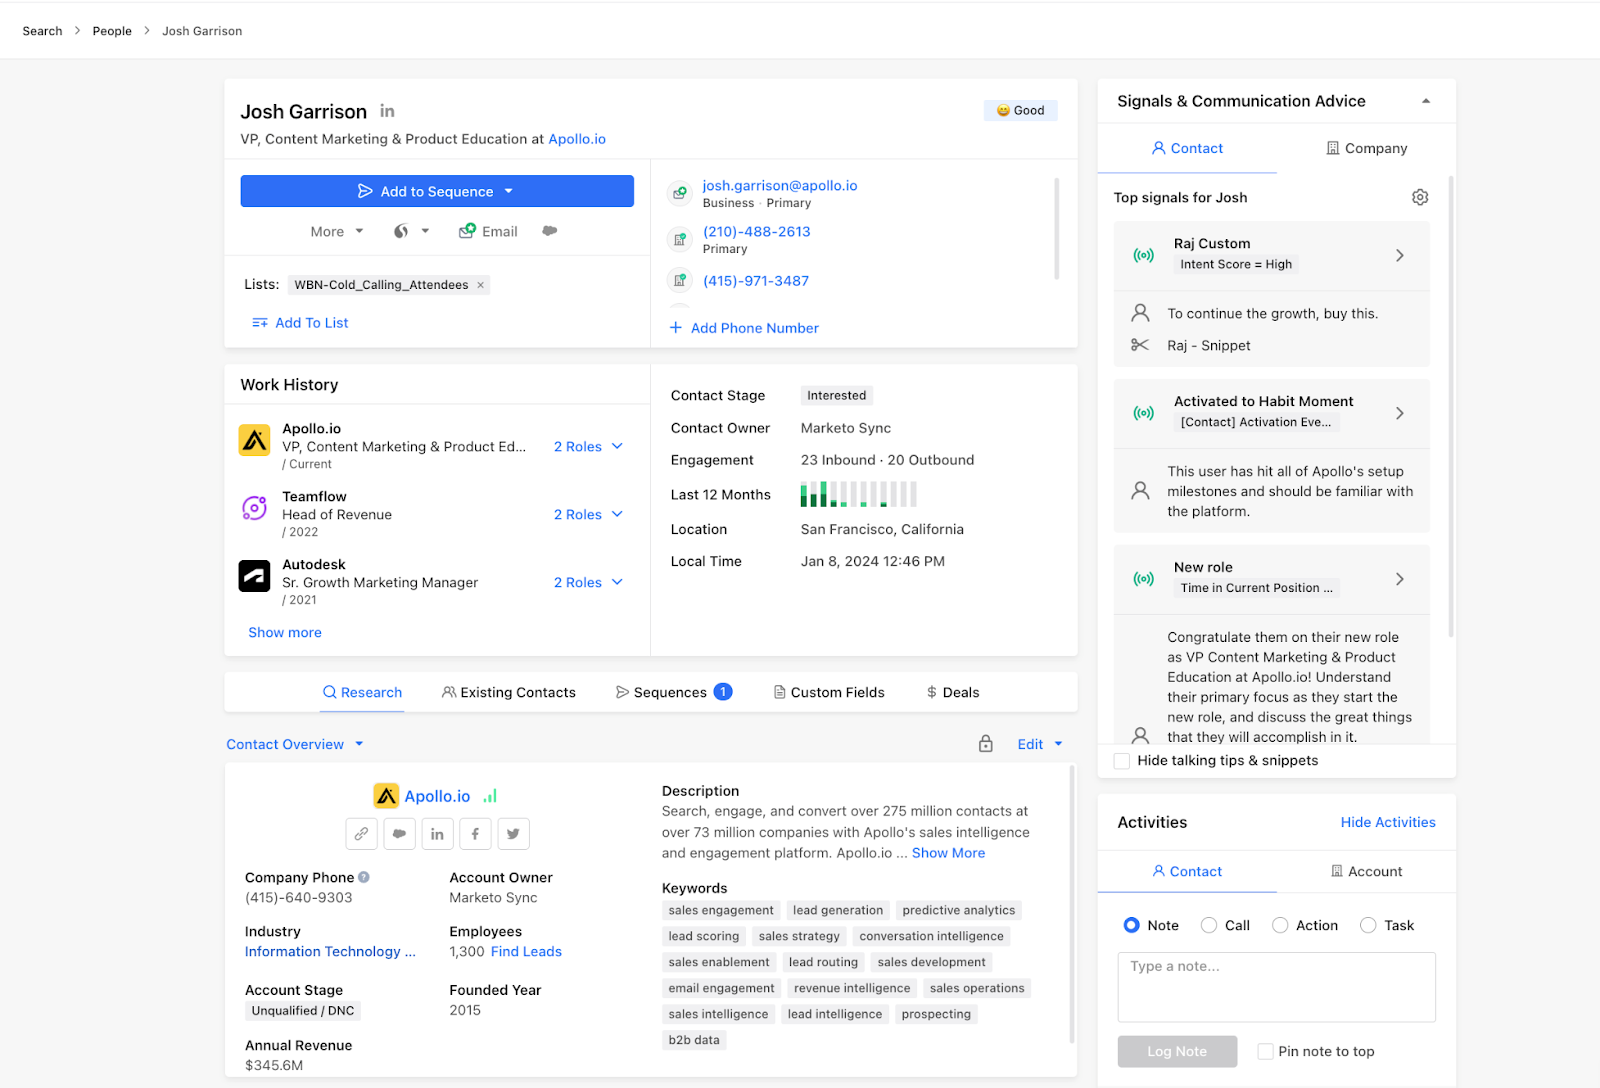Image resolution: width=1600 pixels, height=1088 pixels.
Task: Switch to the Research tab
Action: click(362, 692)
